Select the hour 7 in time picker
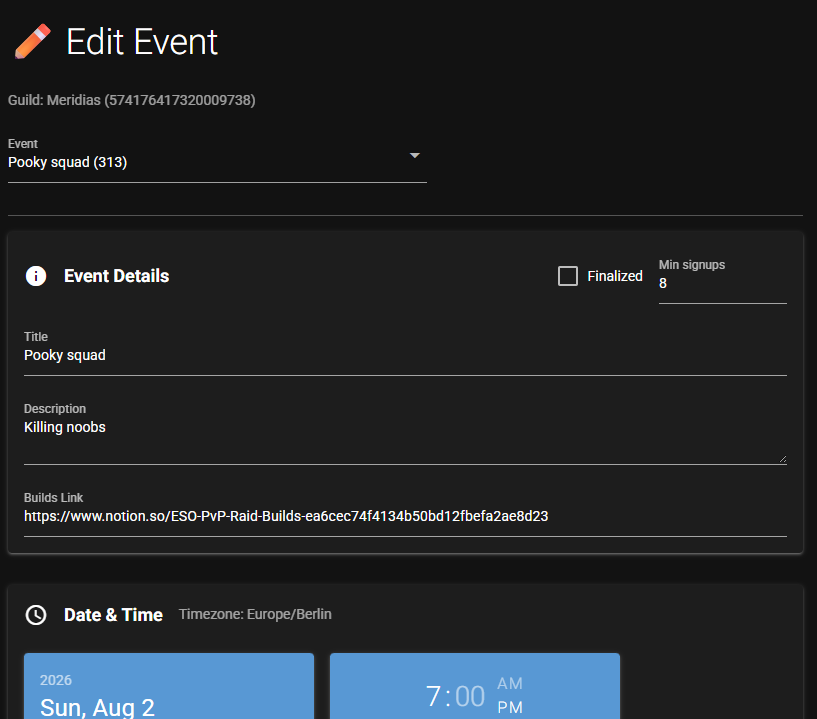This screenshot has width=817, height=719. (433, 696)
